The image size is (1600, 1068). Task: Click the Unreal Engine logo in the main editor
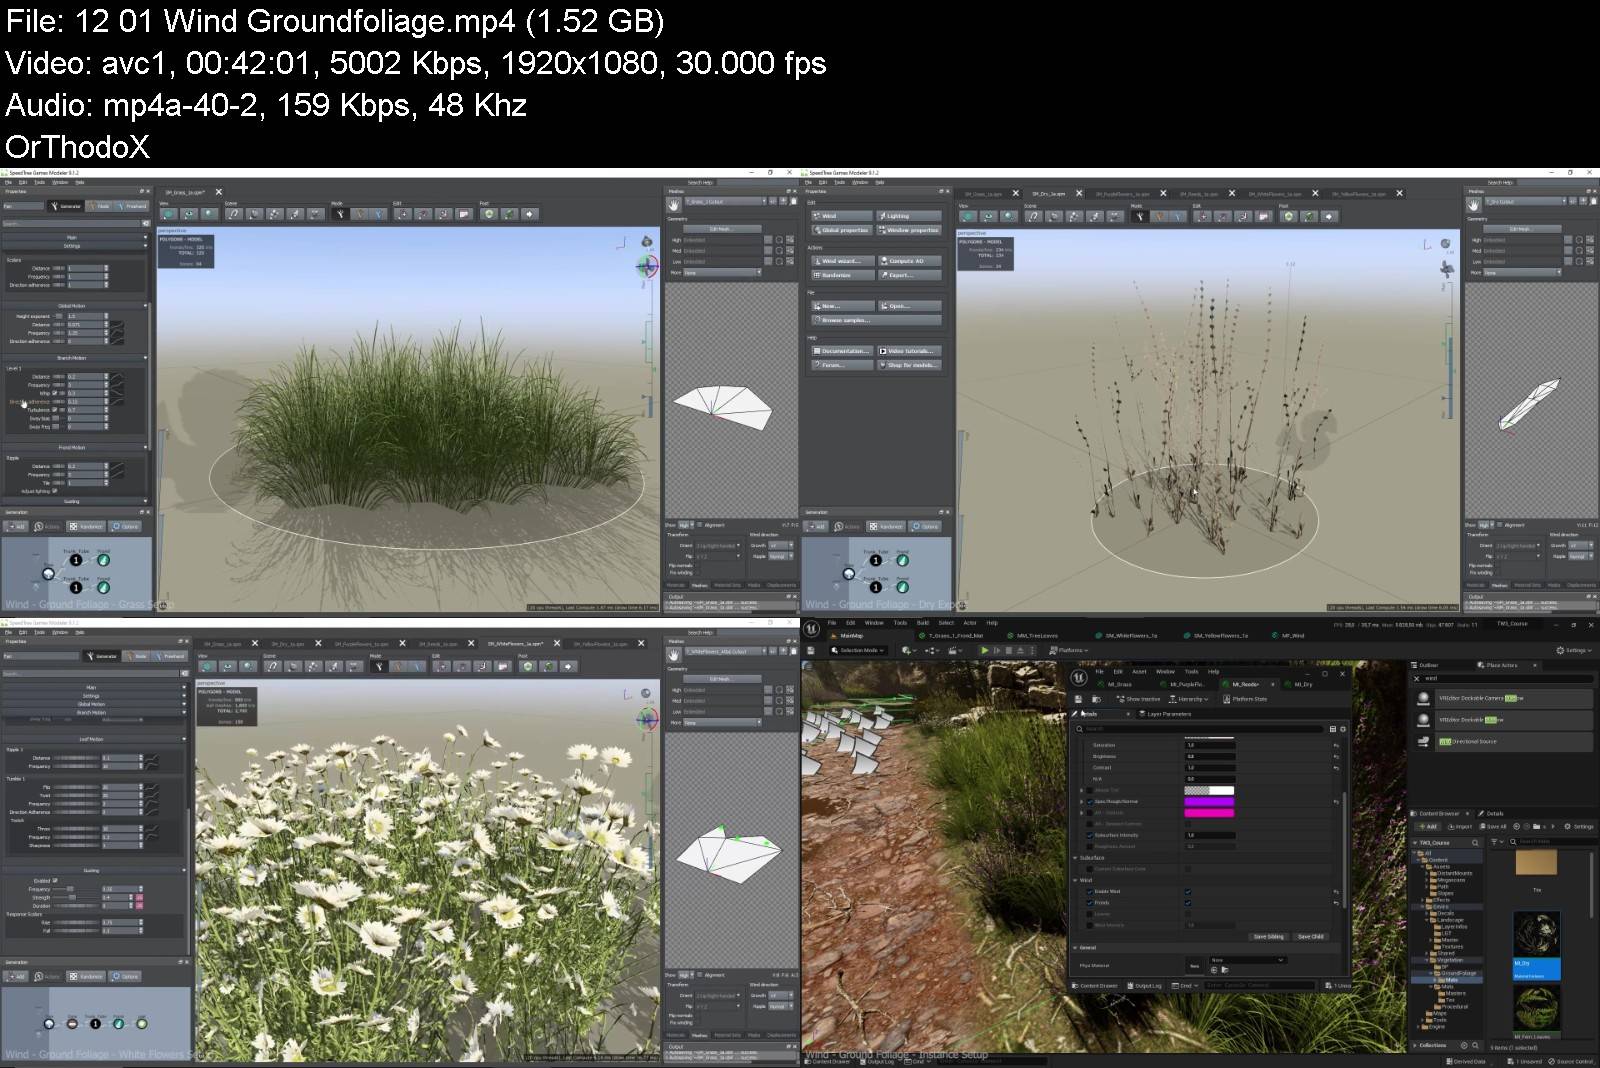812,627
